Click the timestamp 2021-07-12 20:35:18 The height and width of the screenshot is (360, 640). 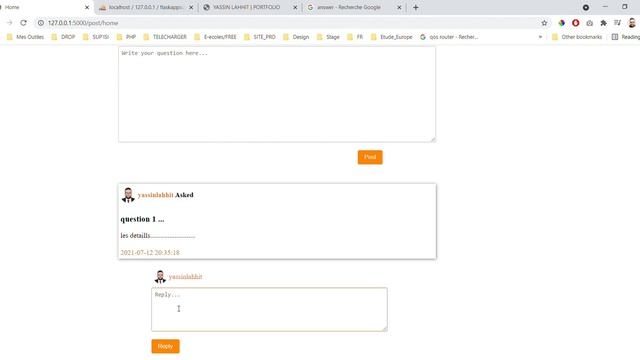(150, 253)
